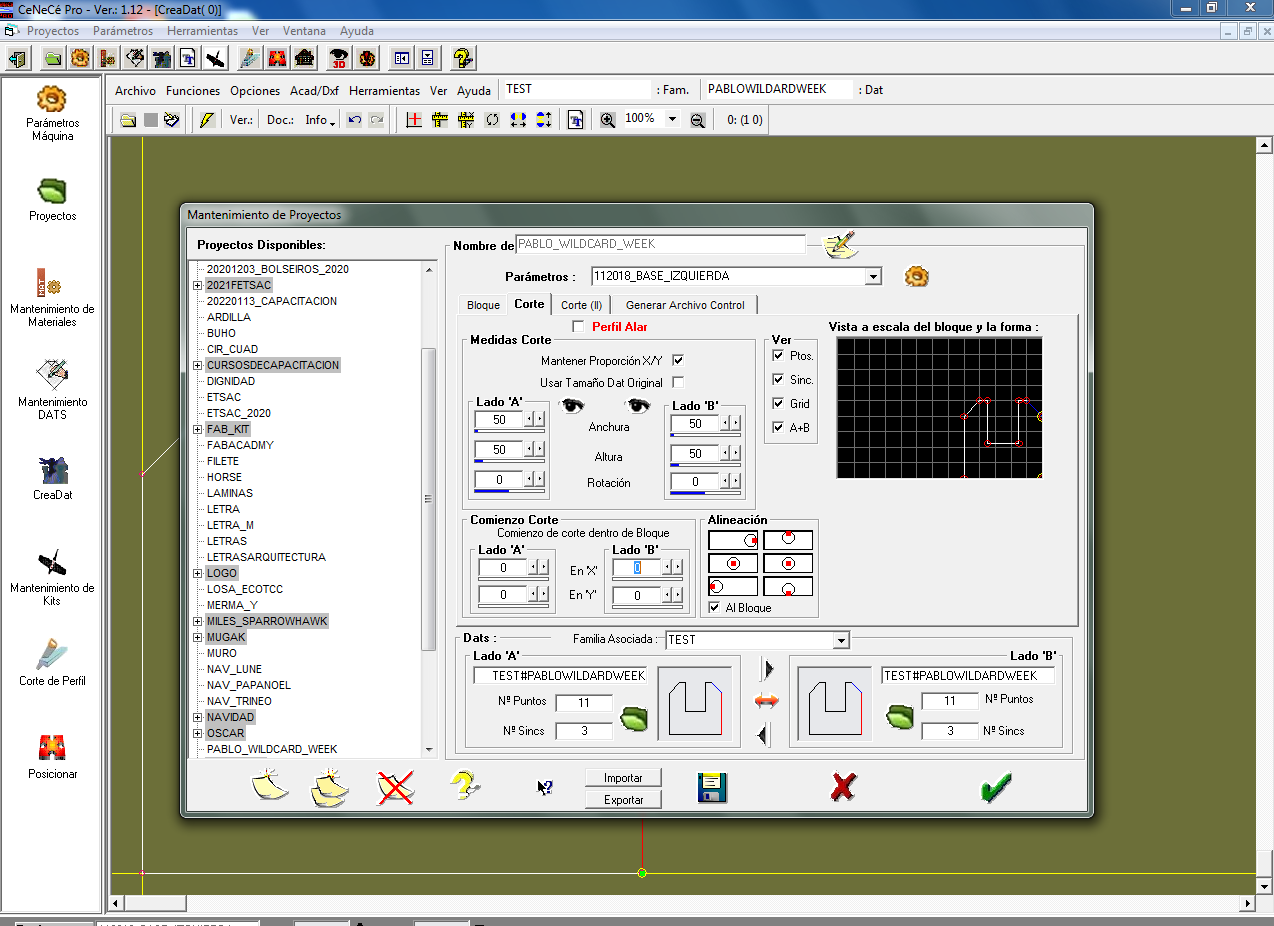
Task: Click the green checkmark accept icon
Action: point(995,788)
